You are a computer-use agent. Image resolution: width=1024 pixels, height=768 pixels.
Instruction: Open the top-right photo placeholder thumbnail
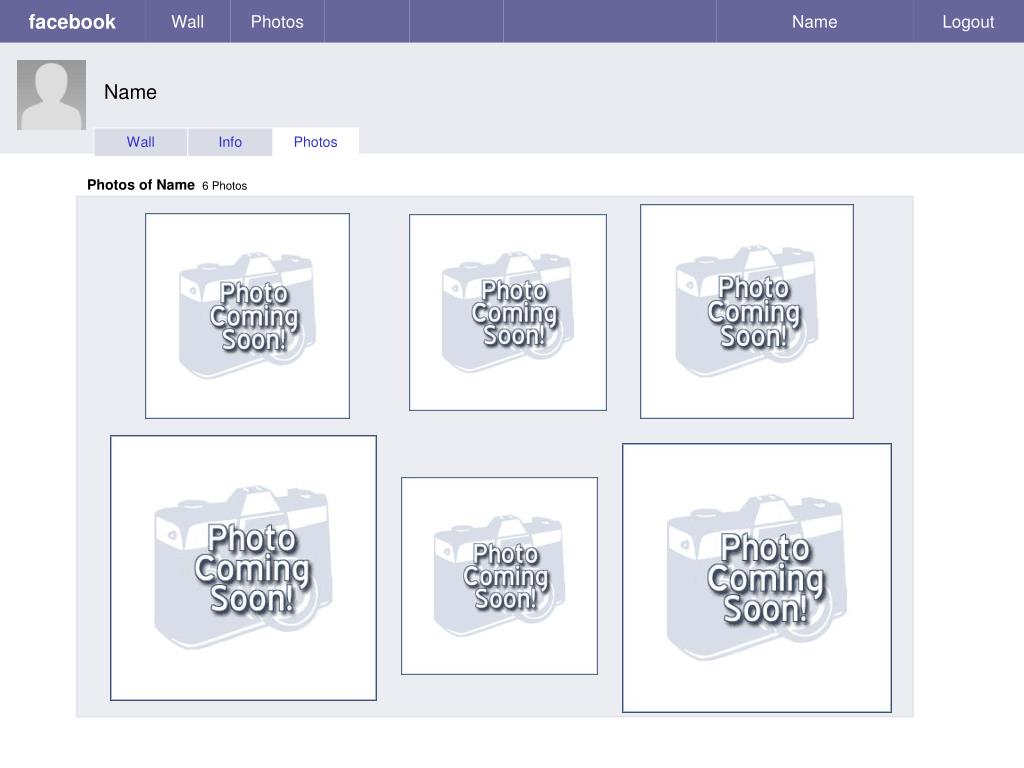(x=746, y=312)
